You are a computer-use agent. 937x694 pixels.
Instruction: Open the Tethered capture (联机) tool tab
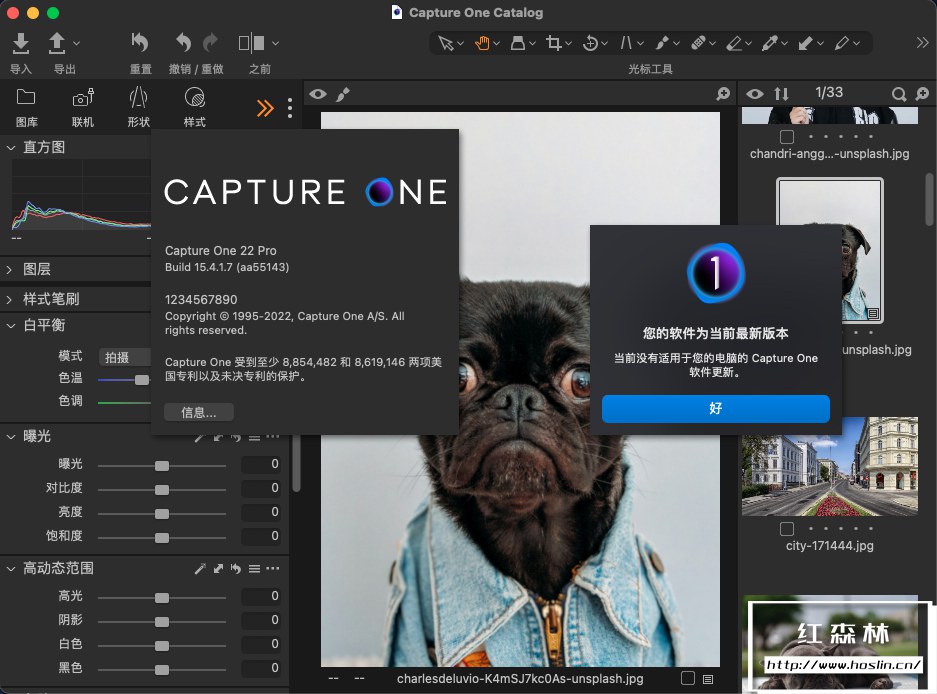pyautogui.click(x=83, y=98)
